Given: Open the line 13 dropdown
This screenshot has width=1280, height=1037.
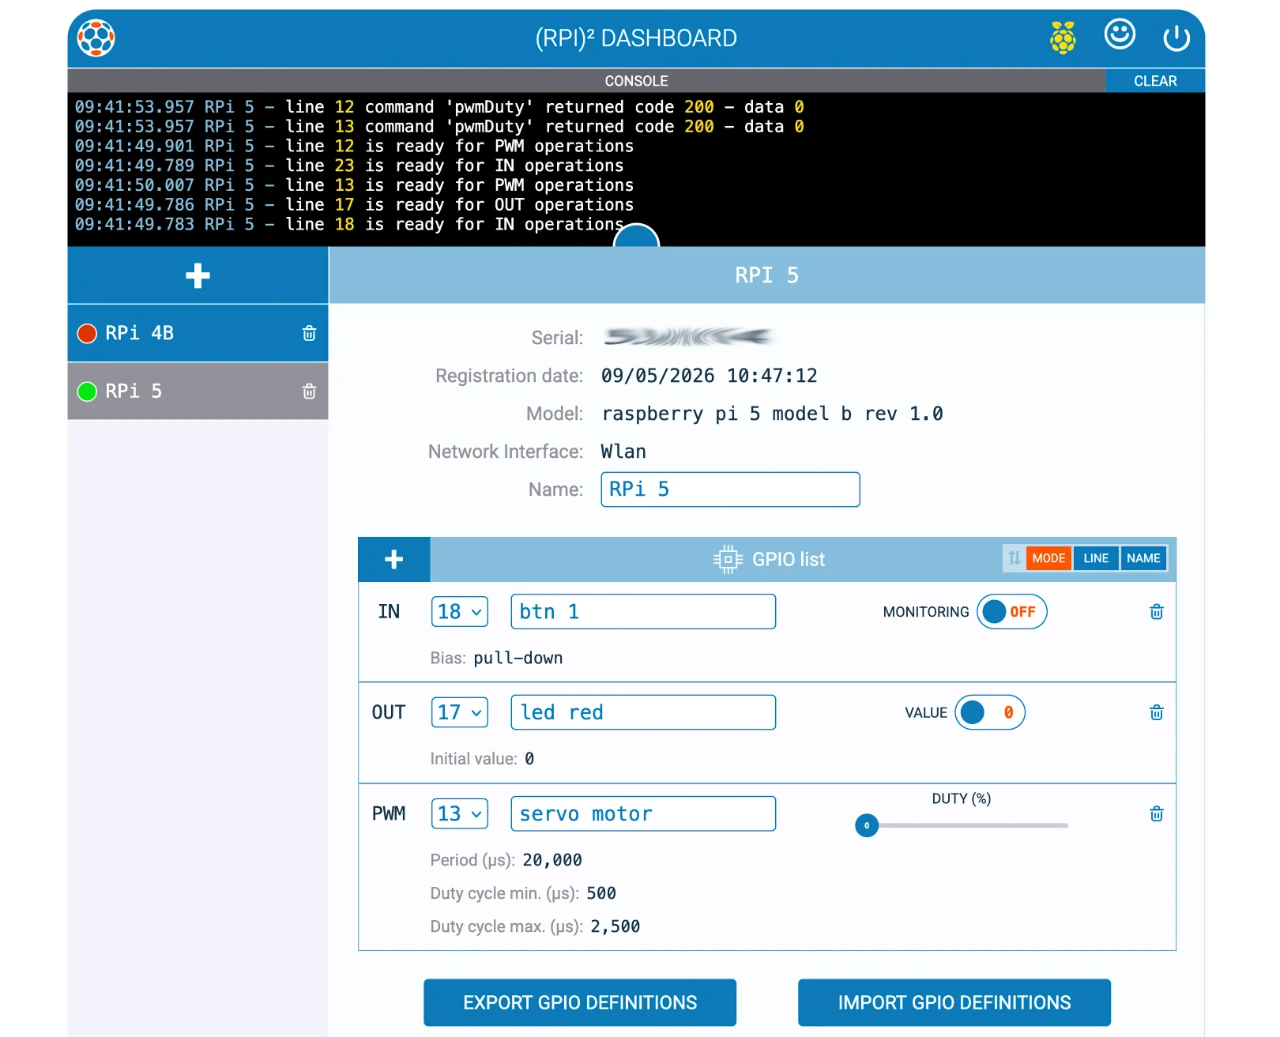Looking at the screenshot, I should (460, 813).
